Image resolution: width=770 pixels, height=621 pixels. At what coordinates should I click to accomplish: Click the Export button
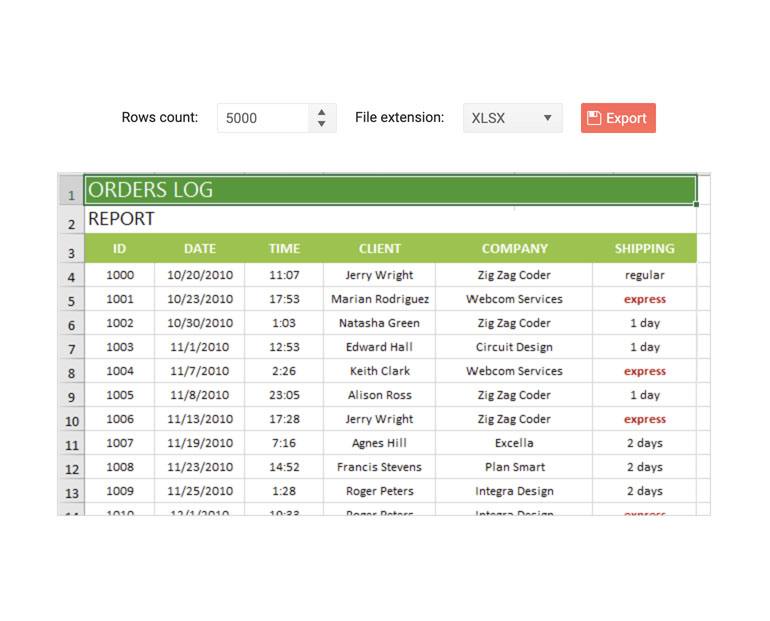coord(618,118)
